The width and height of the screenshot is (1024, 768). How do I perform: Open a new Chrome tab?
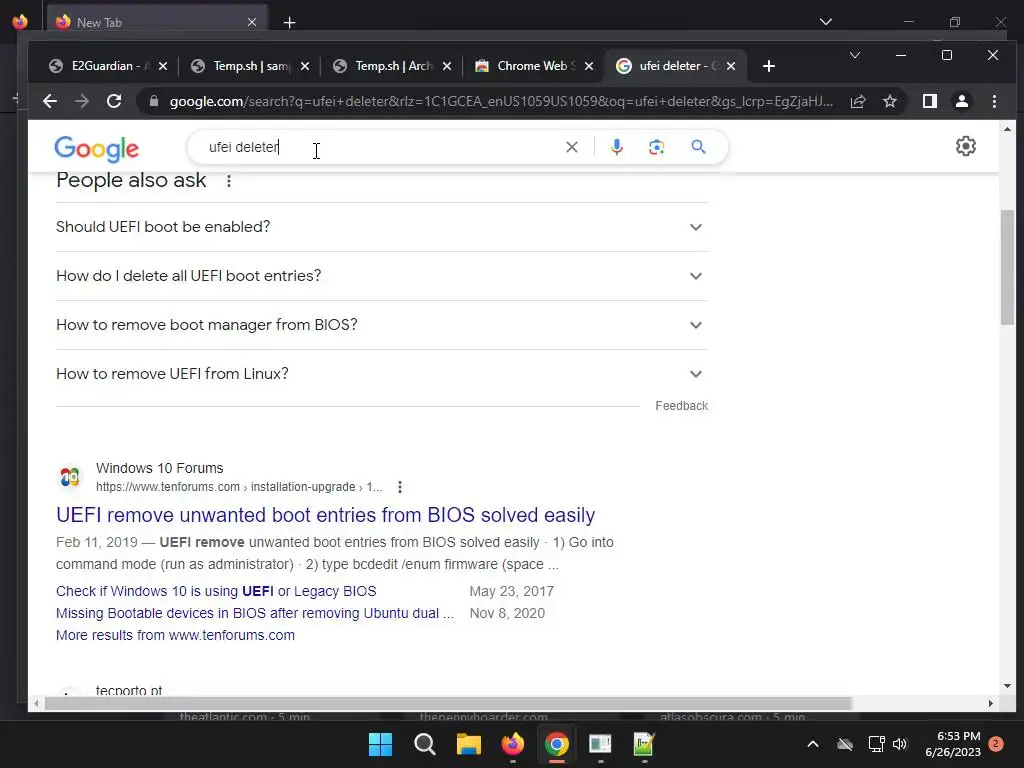769,66
